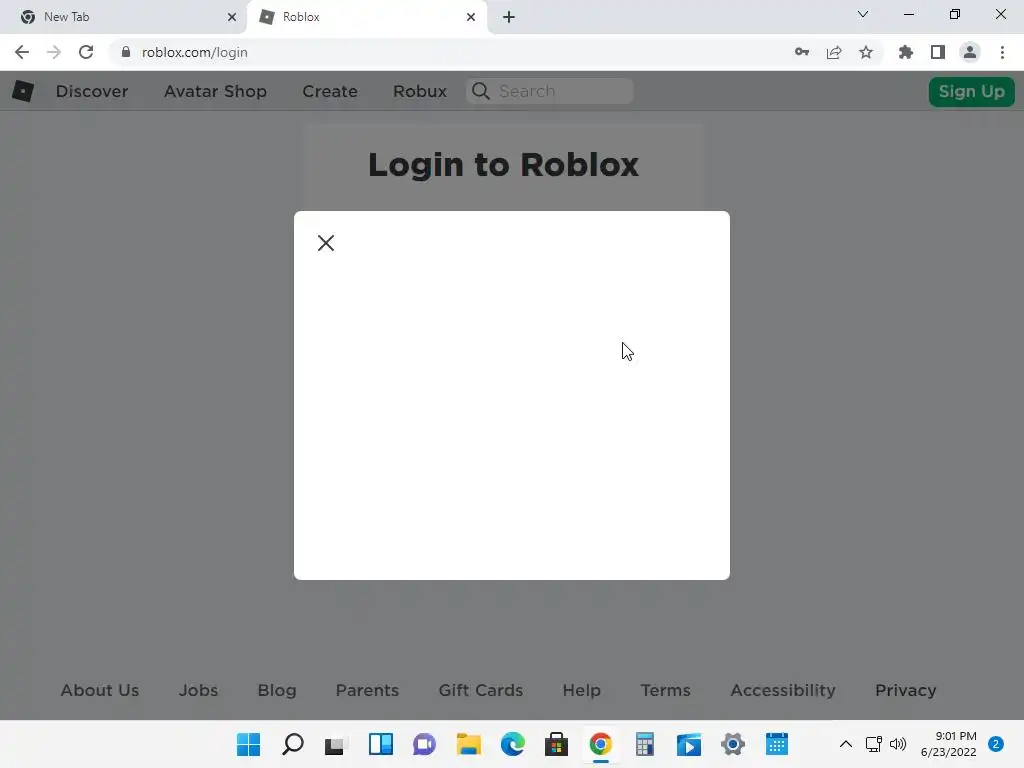Screen dimensions: 1024x768
Task: Open the Terms footer link
Action: (x=665, y=690)
